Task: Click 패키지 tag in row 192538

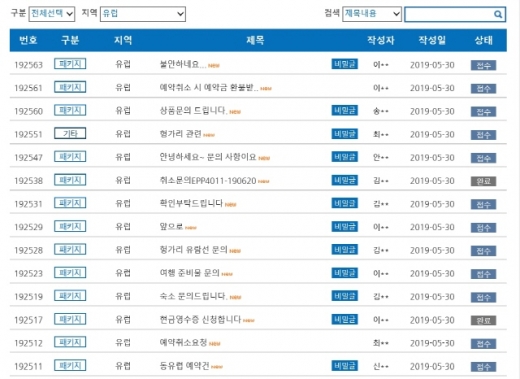Action: point(70,180)
